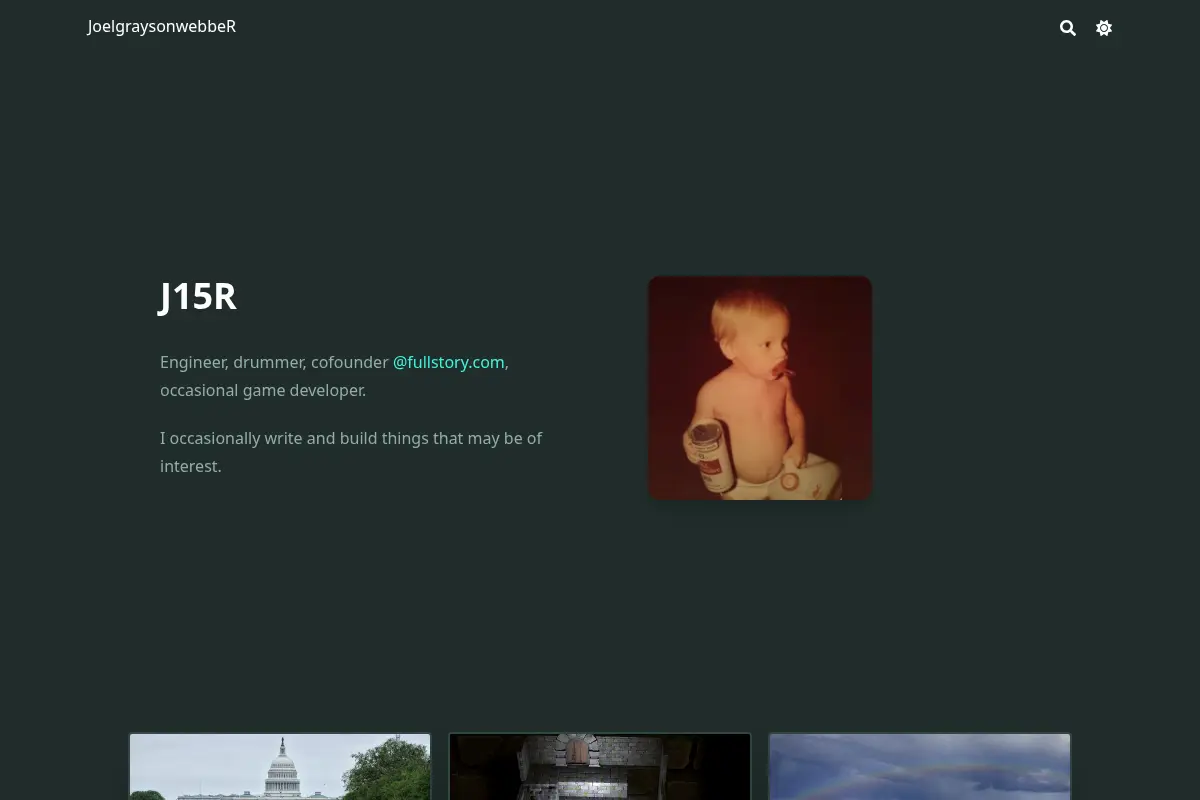The height and width of the screenshot is (800, 1200).
Task: Click the word "Engineer" in the bio
Action: point(192,362)
